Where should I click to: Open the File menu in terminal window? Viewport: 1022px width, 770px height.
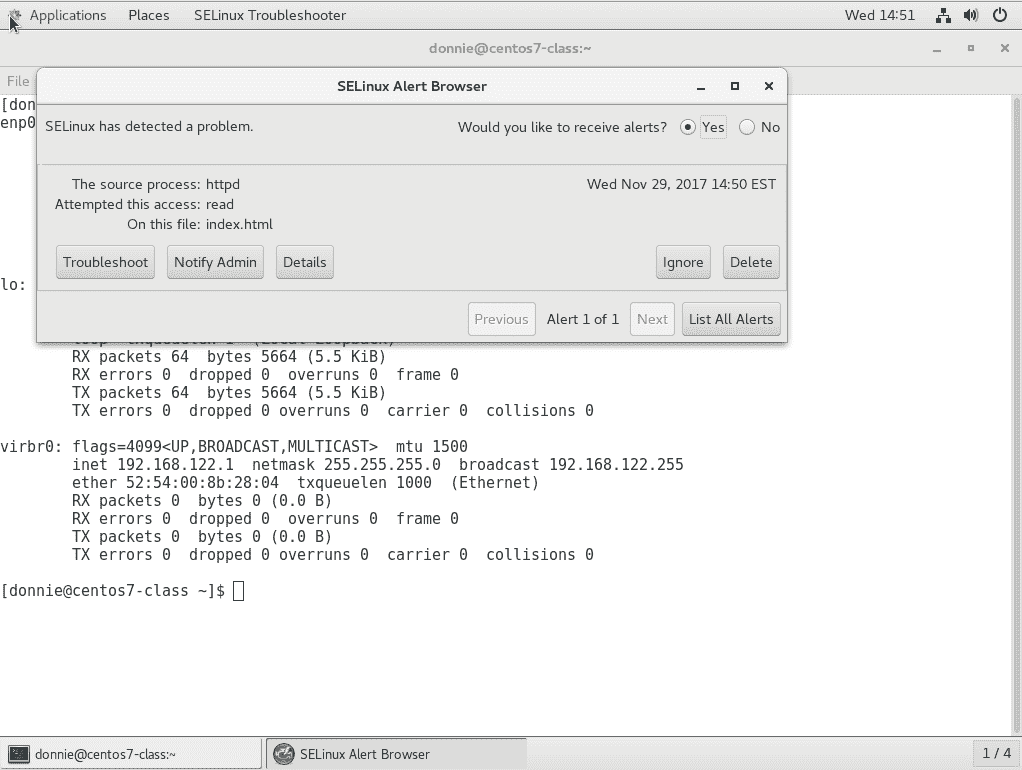pos(18,81)
